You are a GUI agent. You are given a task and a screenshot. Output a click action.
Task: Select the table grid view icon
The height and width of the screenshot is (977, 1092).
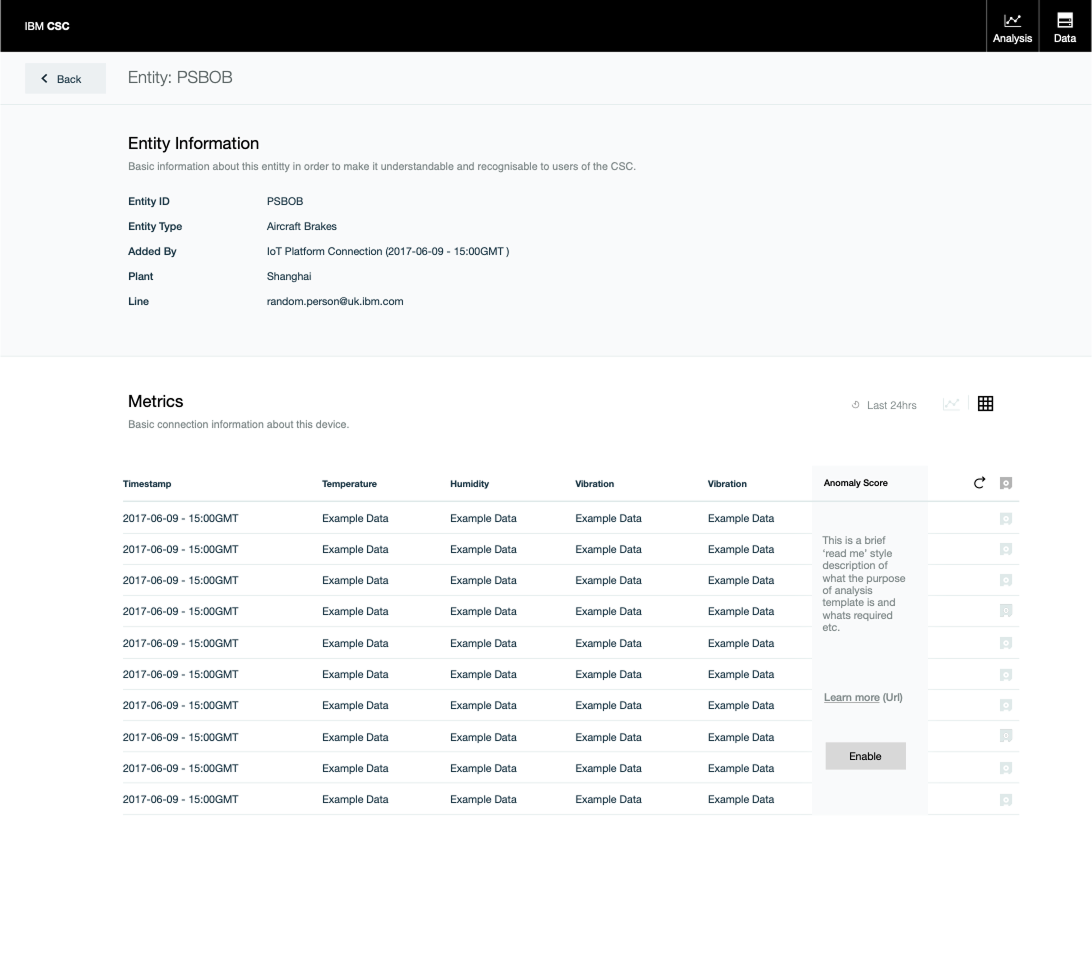(x=985, y=403)
